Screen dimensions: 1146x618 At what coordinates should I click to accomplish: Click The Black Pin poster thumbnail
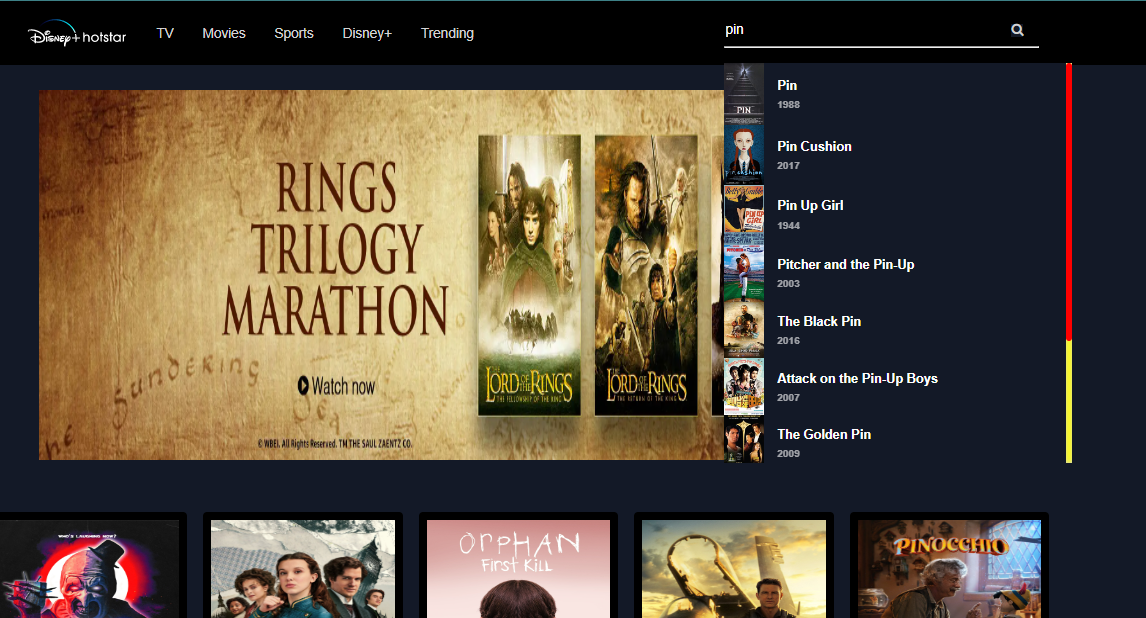[744, 329]
